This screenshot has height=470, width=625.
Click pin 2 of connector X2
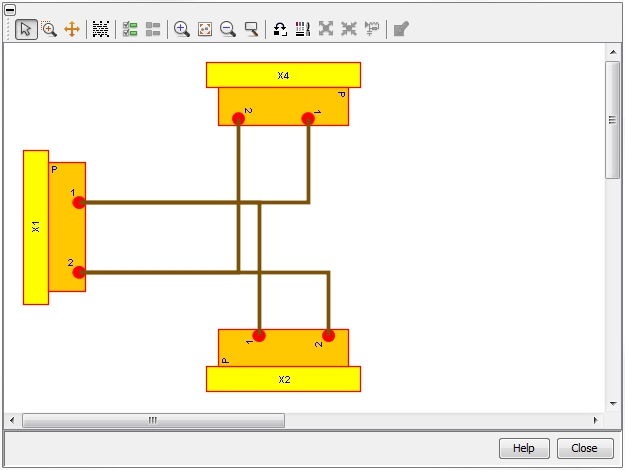(328, 336)
